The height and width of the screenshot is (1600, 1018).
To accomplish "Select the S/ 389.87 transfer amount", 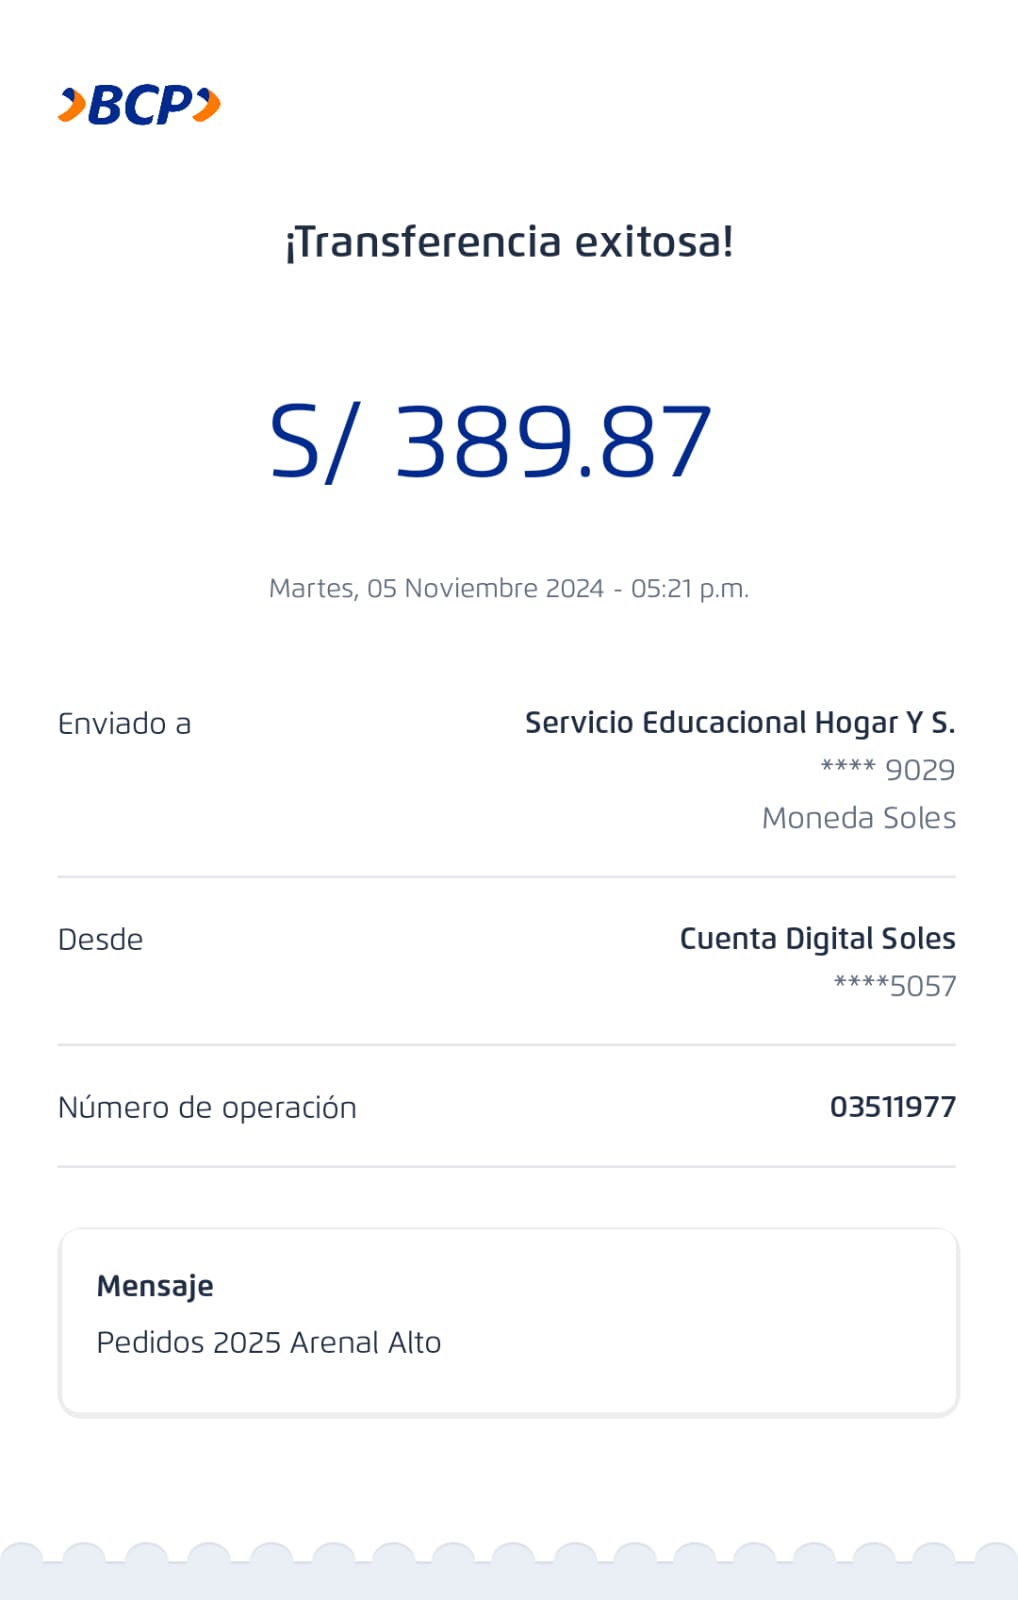I will (x=490, y=442).
